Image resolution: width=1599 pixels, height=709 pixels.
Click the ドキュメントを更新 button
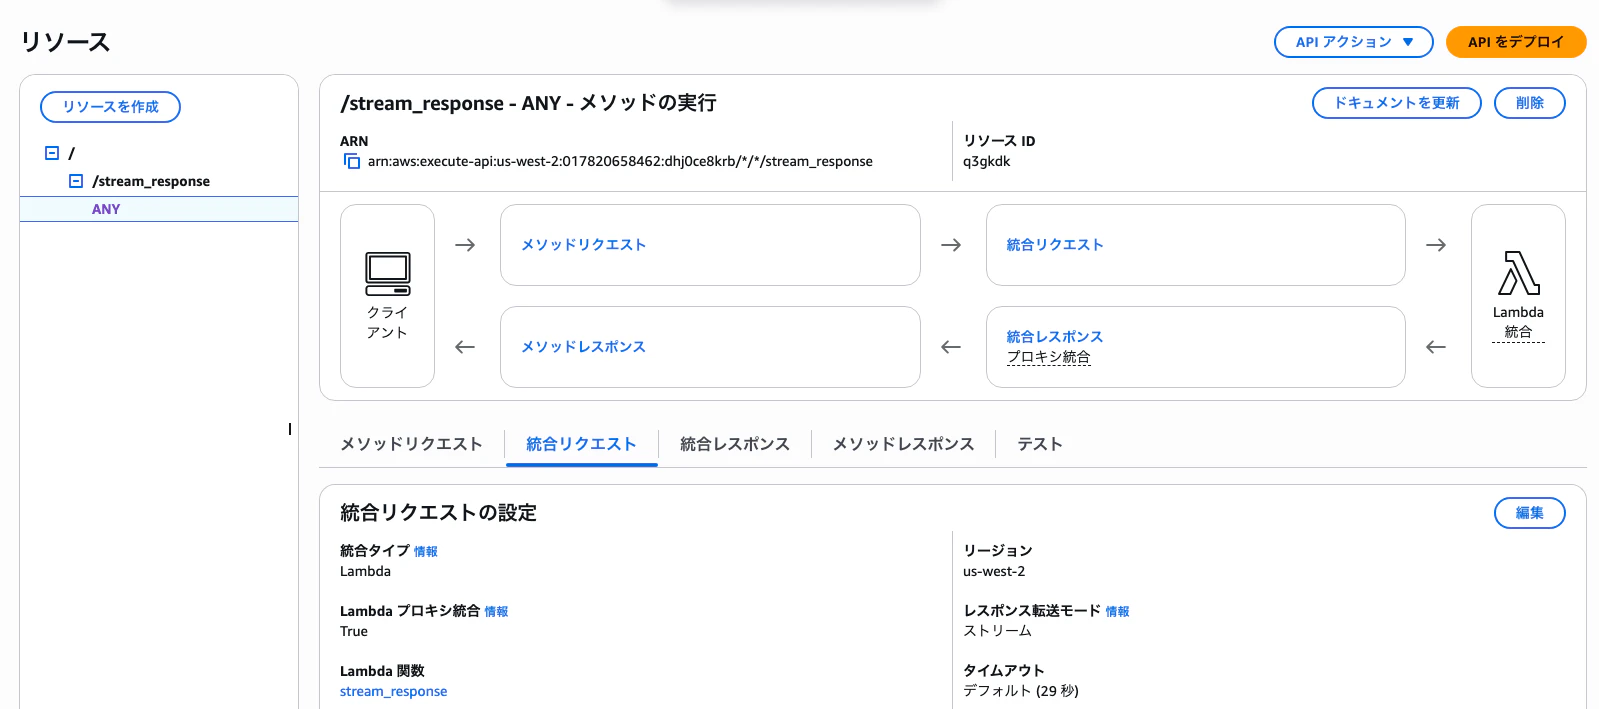click(1396, 103)
